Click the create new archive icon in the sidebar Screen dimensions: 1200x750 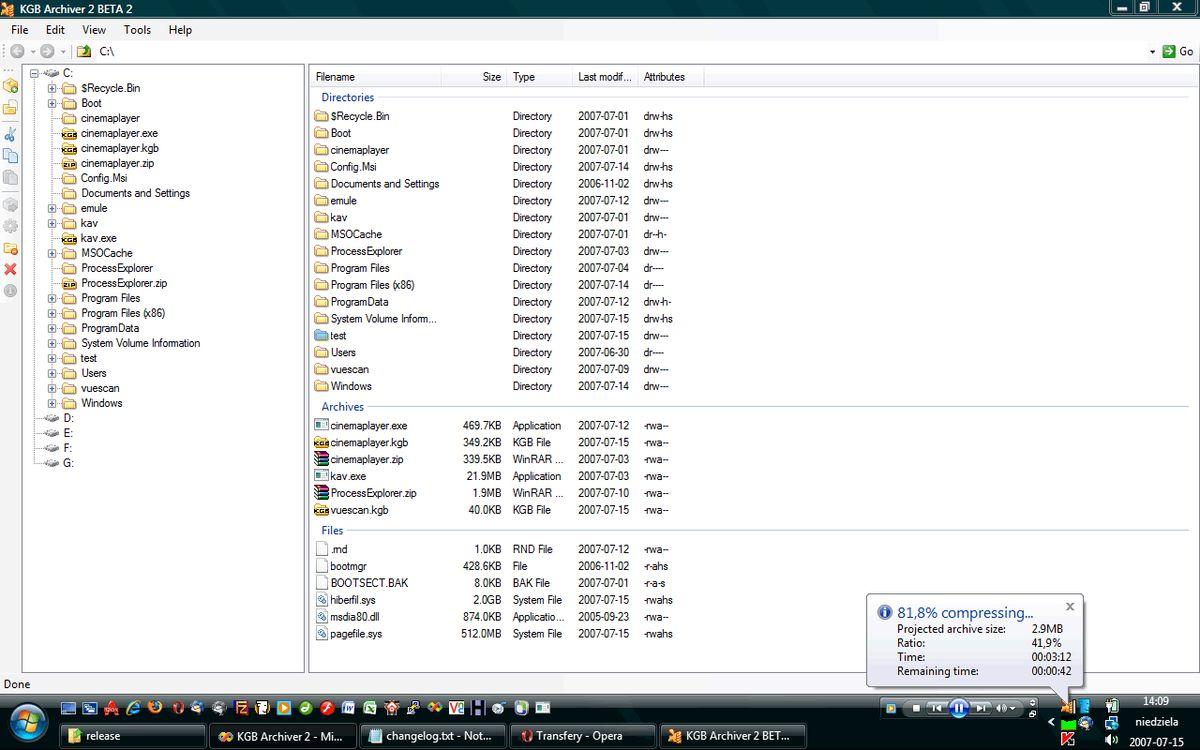click(10, 86)
